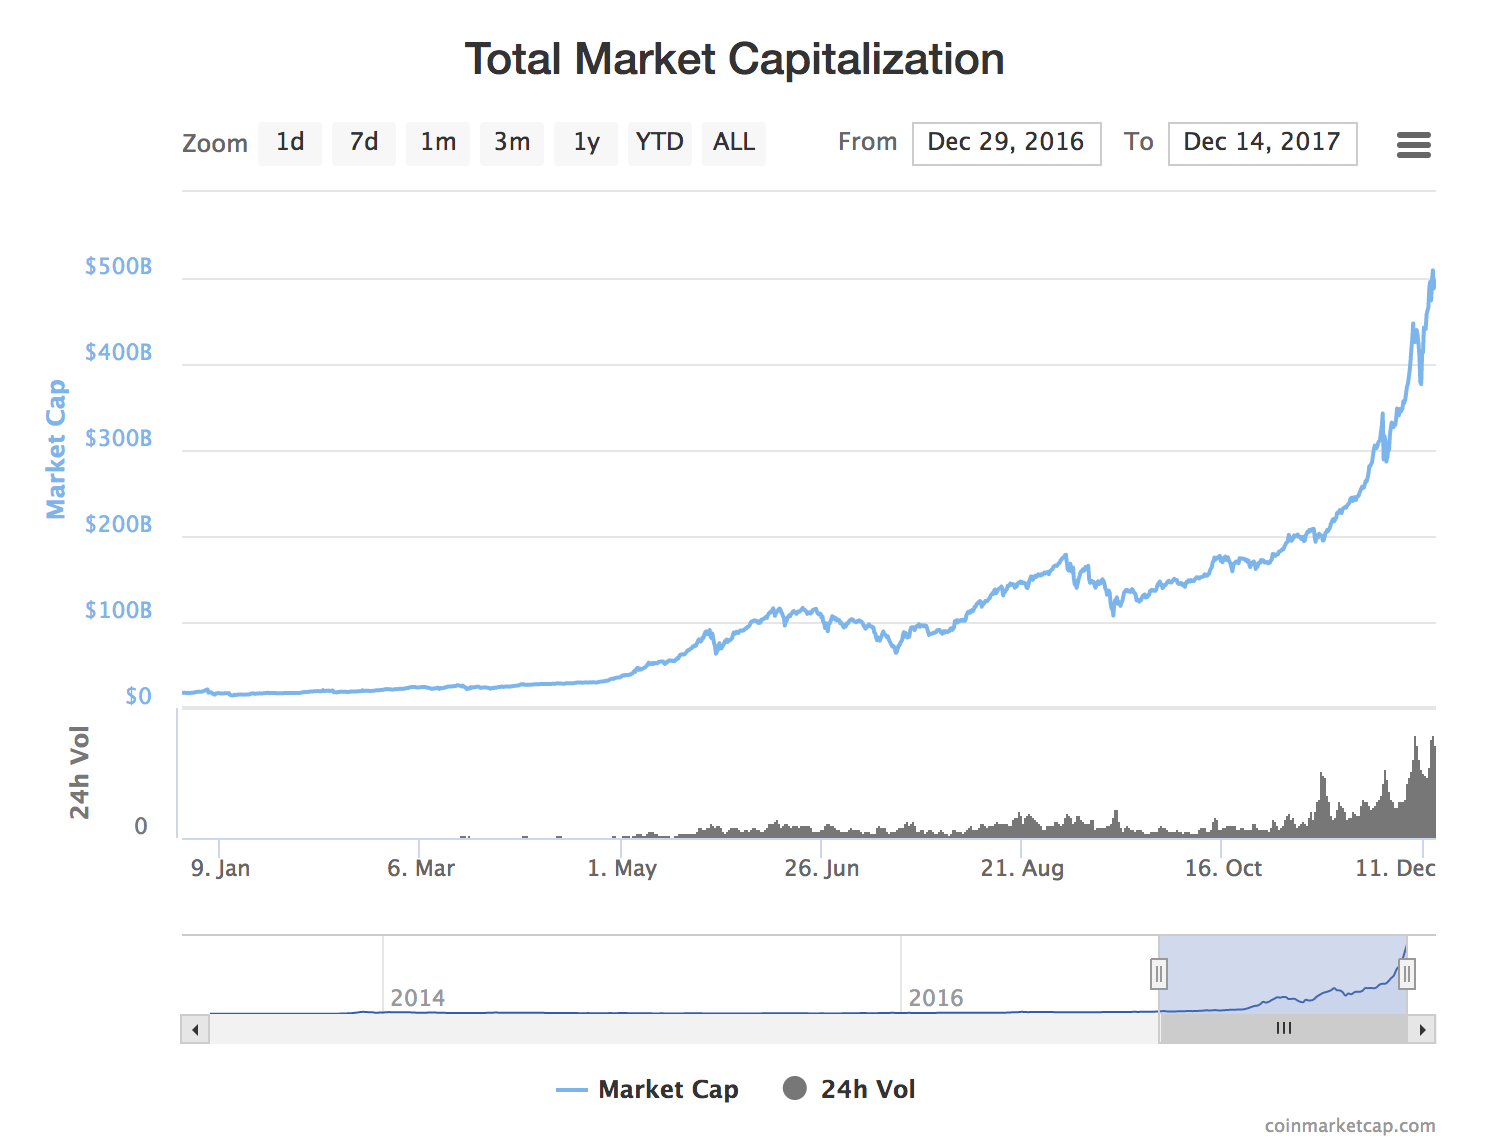1492x1140 pixels.
Task: Toggle the 24h Vol legend series
Action: click(850, 1089)
